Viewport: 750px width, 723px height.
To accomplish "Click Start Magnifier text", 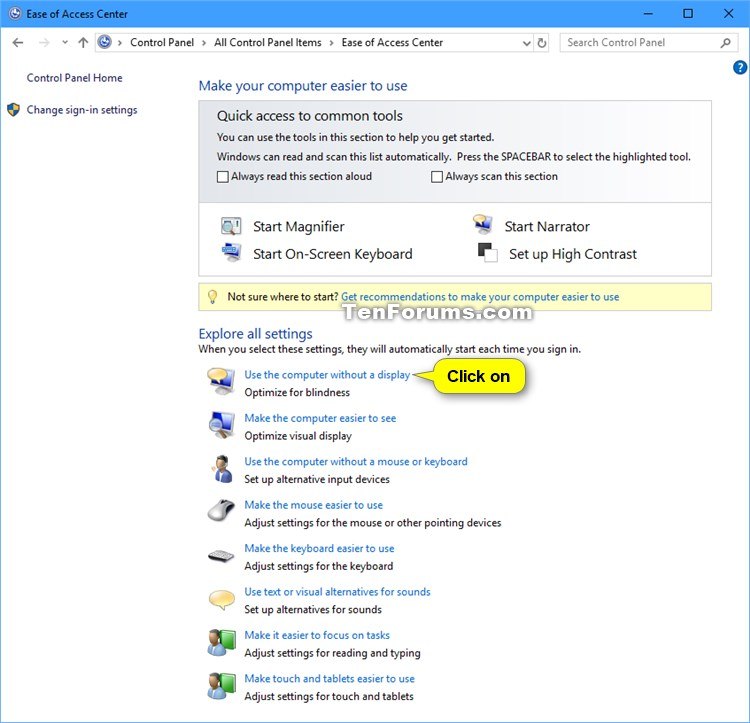I will [298, 227].
